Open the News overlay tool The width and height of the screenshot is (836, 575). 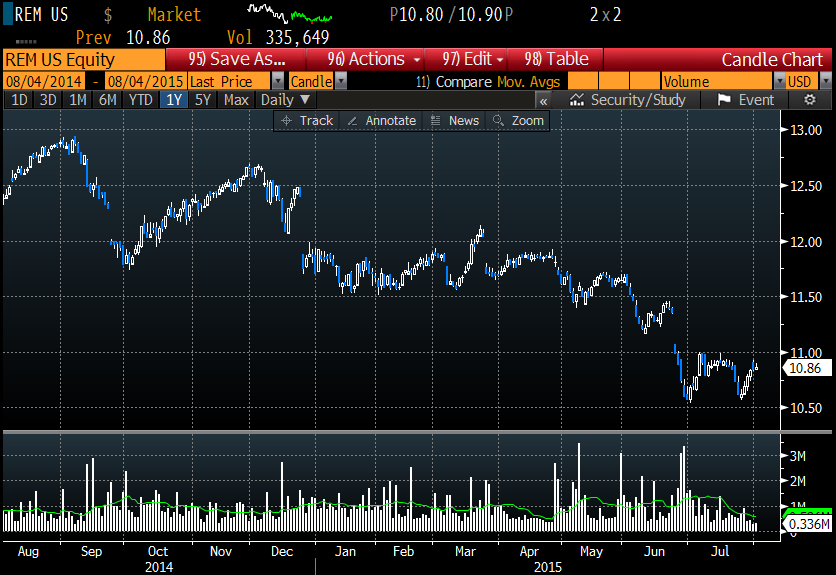tap(454, 120)
